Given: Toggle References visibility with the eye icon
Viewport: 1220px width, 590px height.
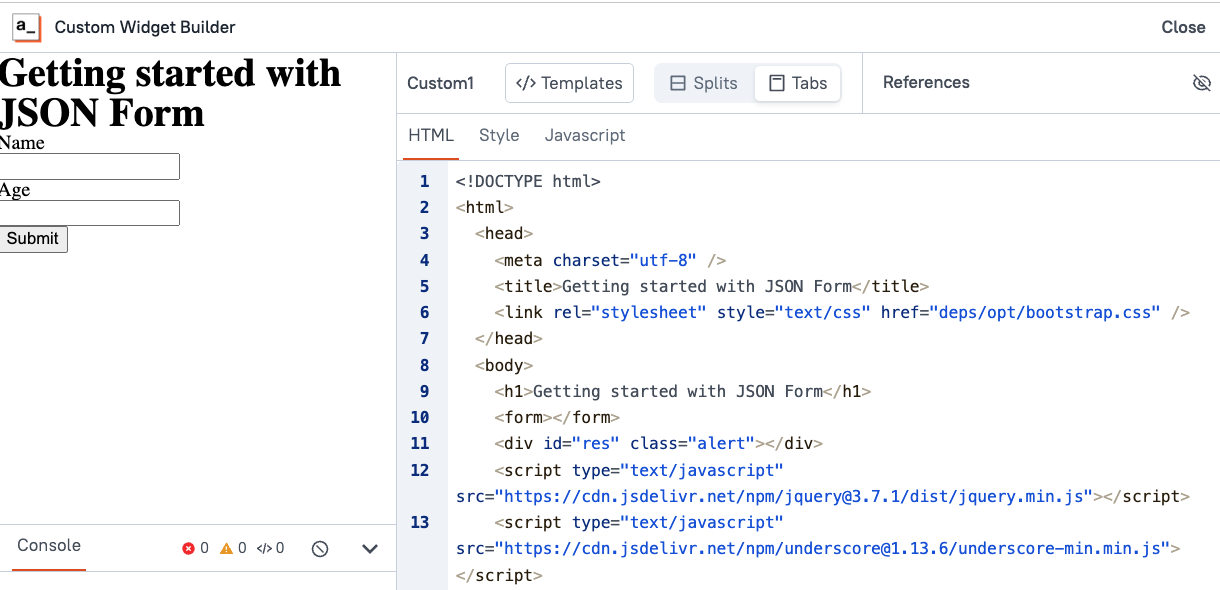Looking at the screenshot, I should [x=1201, y=83].
